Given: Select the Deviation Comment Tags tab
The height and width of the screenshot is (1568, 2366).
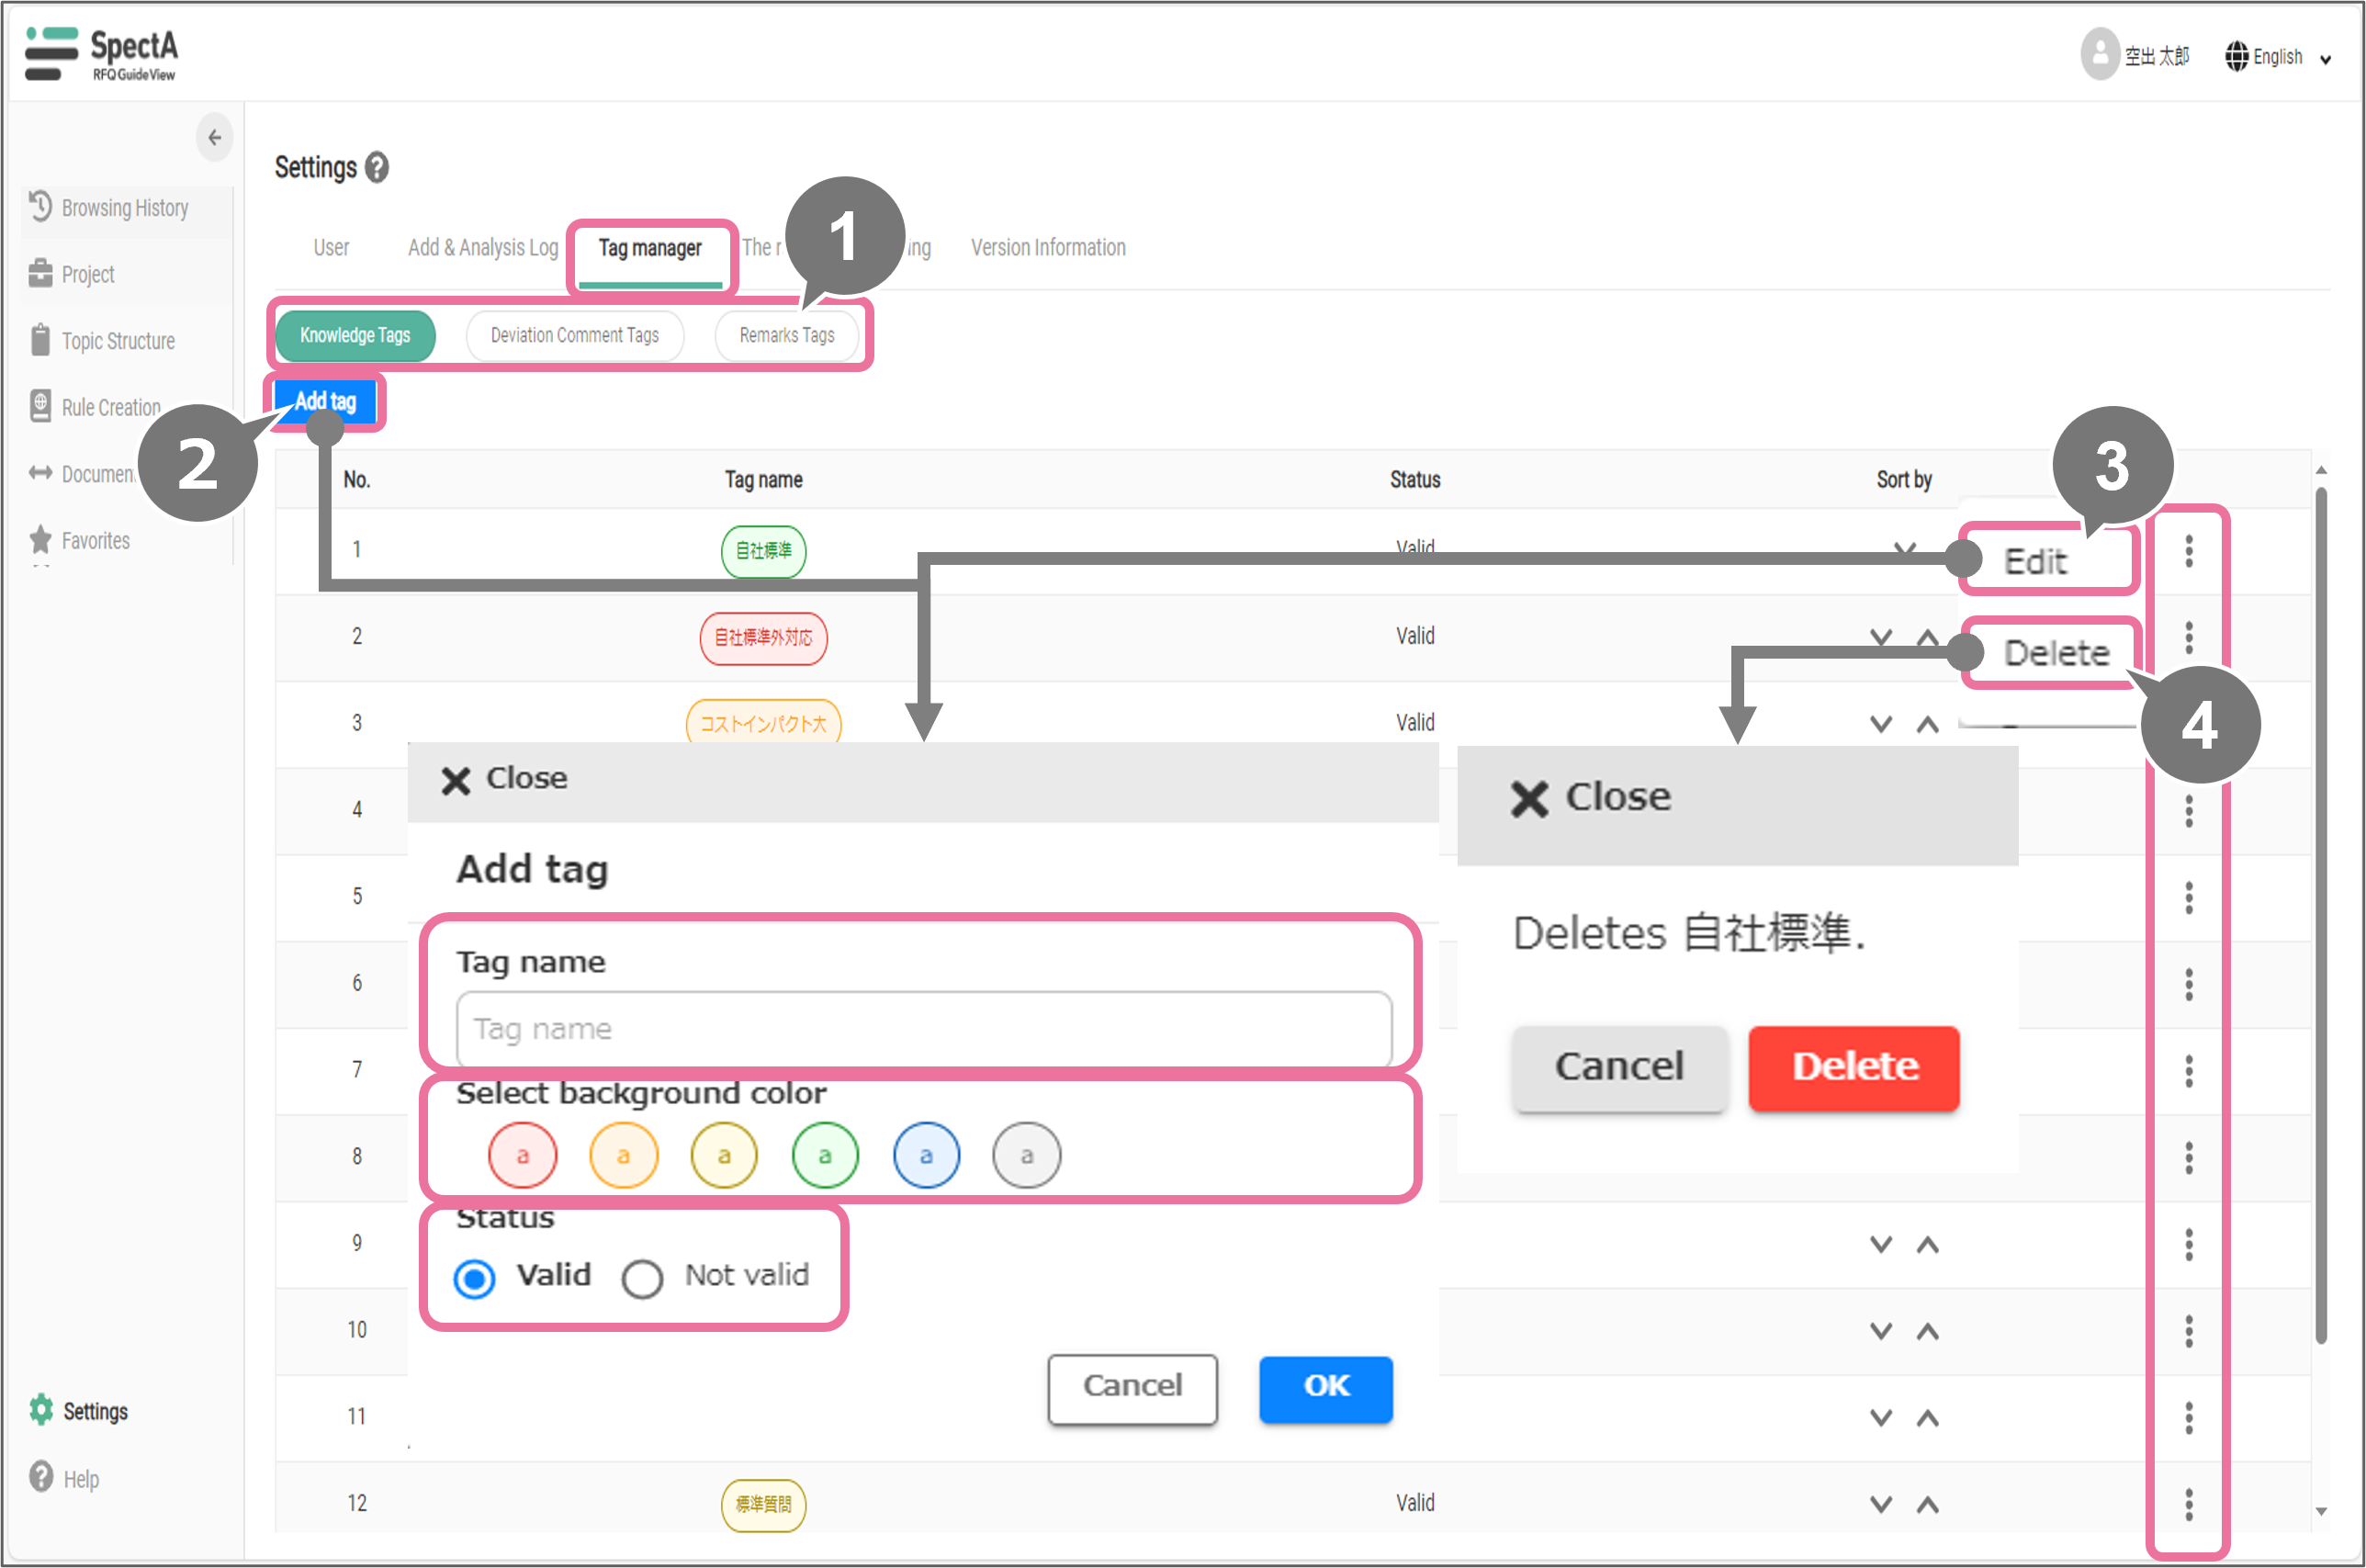Looking at the screenshot, I should point(574,335).
